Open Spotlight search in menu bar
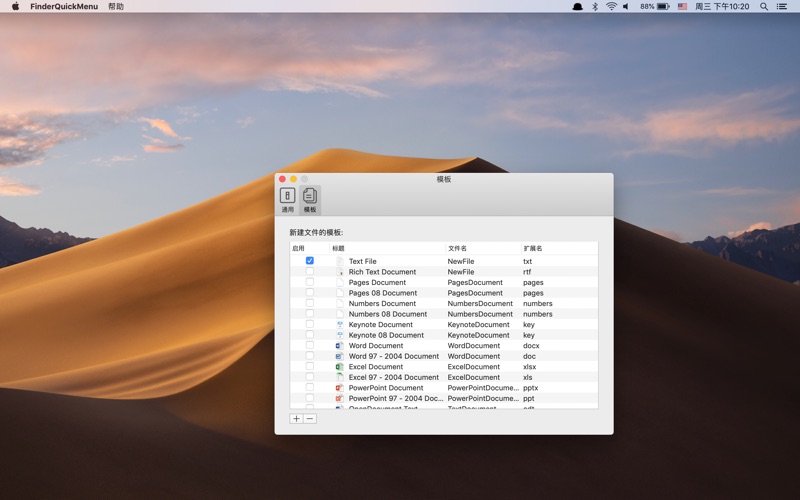Screen dimensions: 800x500 point(764,7)
